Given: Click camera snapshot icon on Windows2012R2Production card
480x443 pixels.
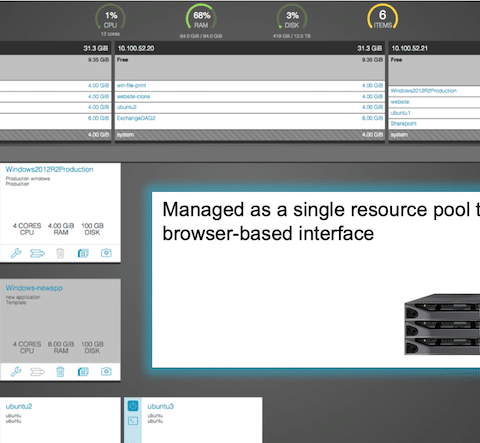Looking at the screenshot, I should click(106, 253).
